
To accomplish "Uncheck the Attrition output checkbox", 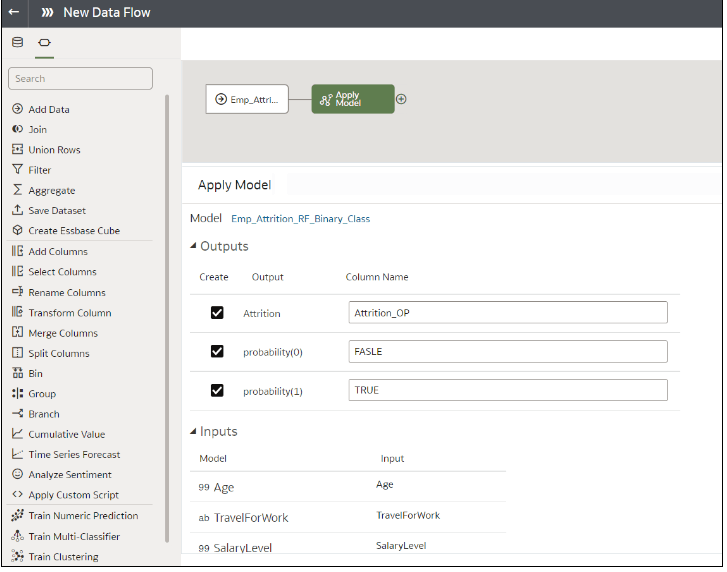I will (217, 313).
